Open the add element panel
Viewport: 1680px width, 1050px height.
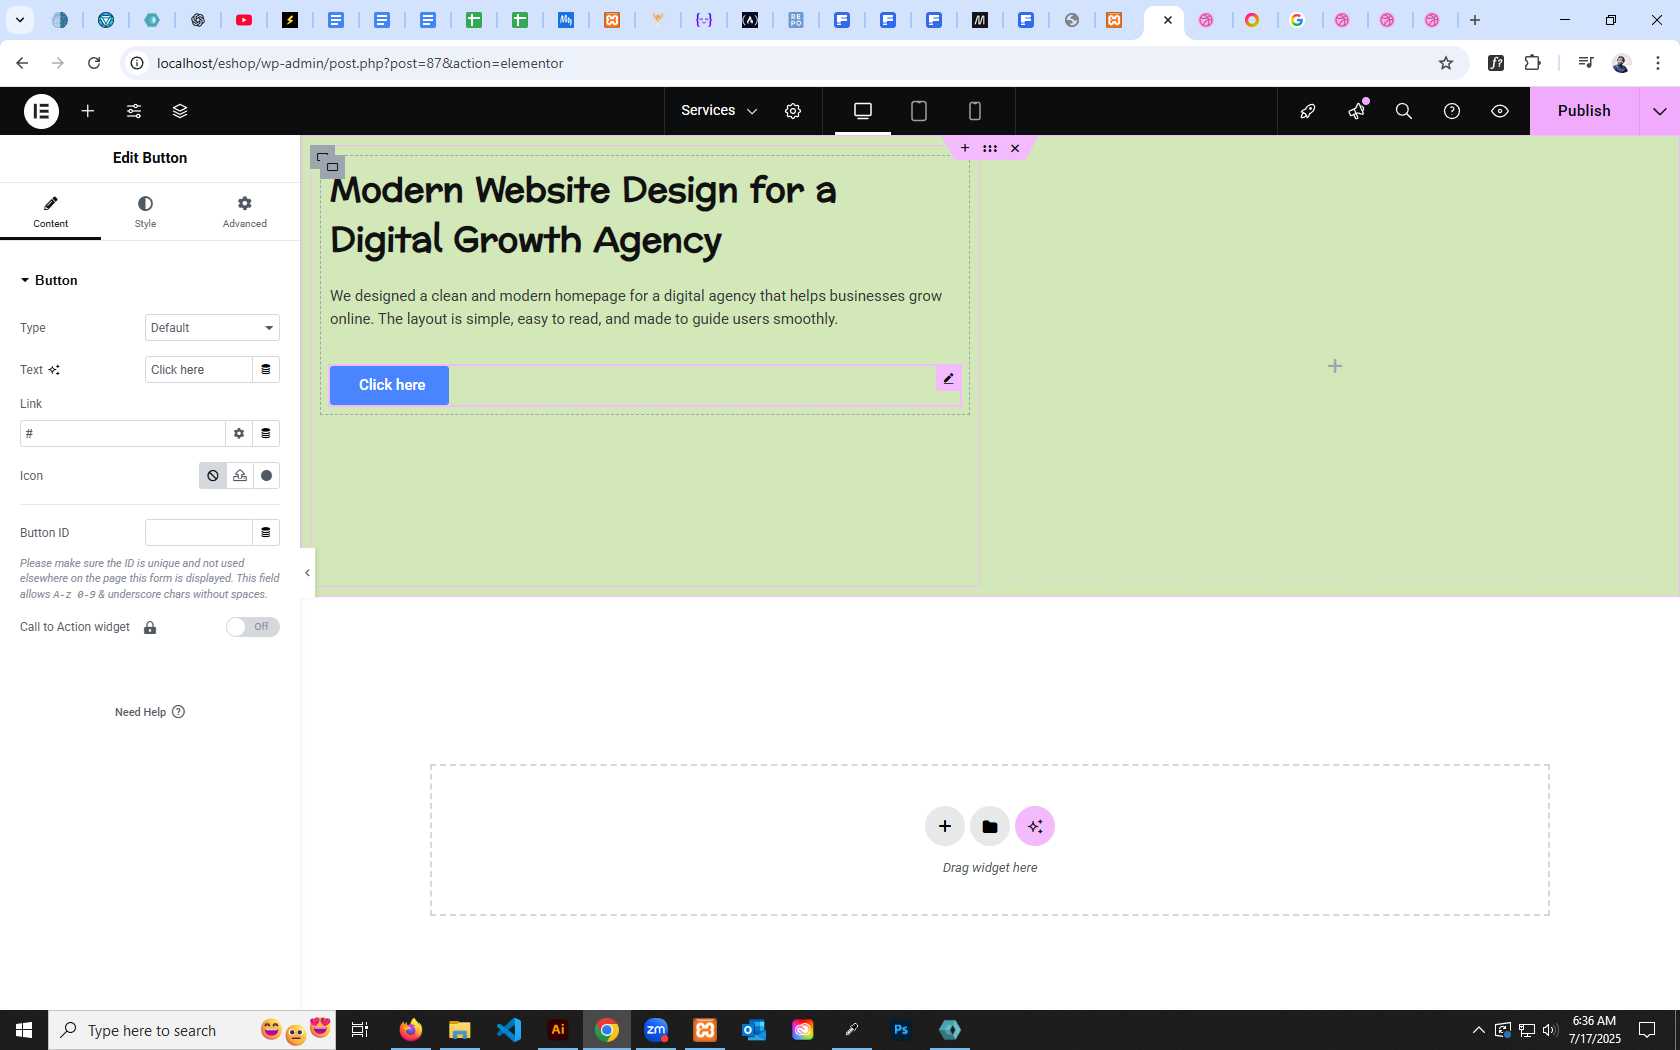88,111
